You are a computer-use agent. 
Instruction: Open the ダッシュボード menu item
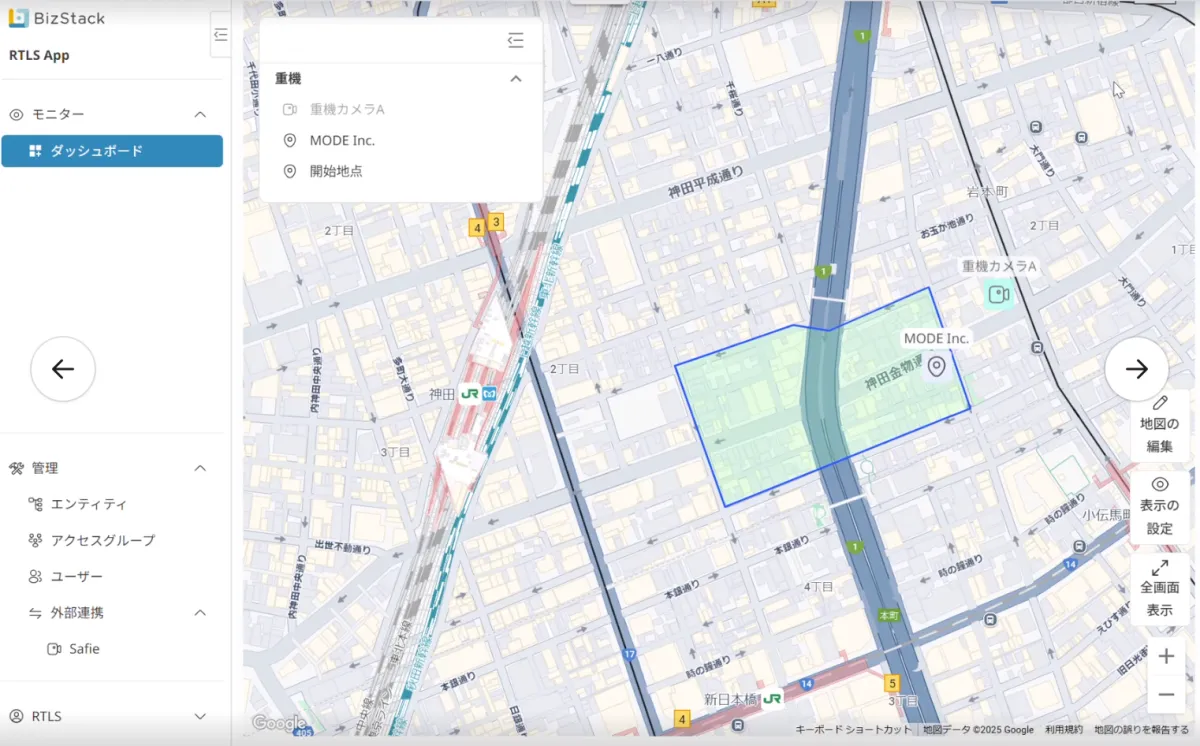coord(112,151)
